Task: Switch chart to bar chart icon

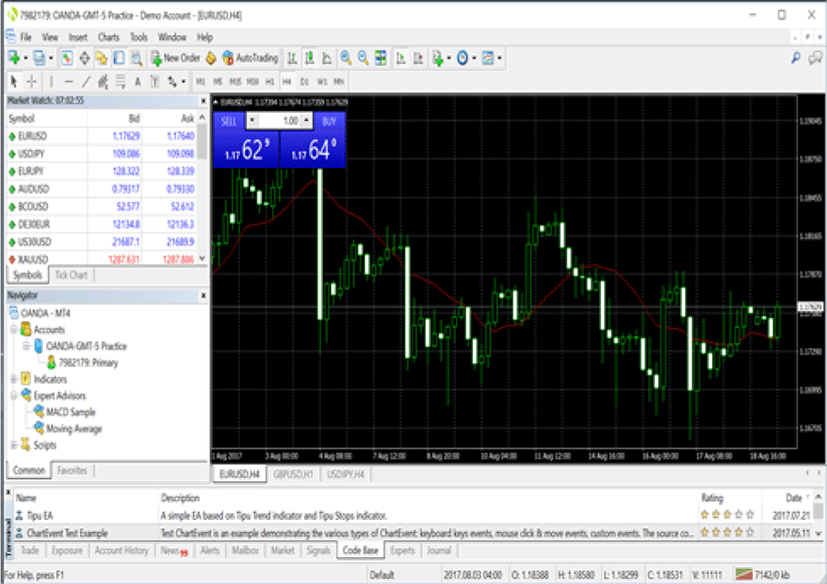Action: 292,58
